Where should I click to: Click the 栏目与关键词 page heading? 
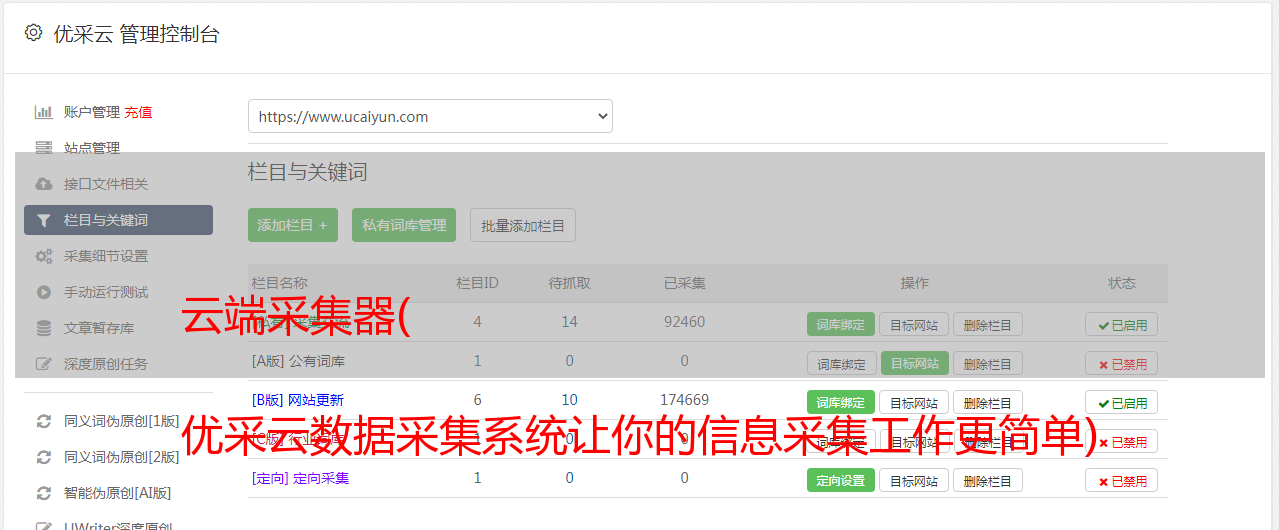point(308,172)
